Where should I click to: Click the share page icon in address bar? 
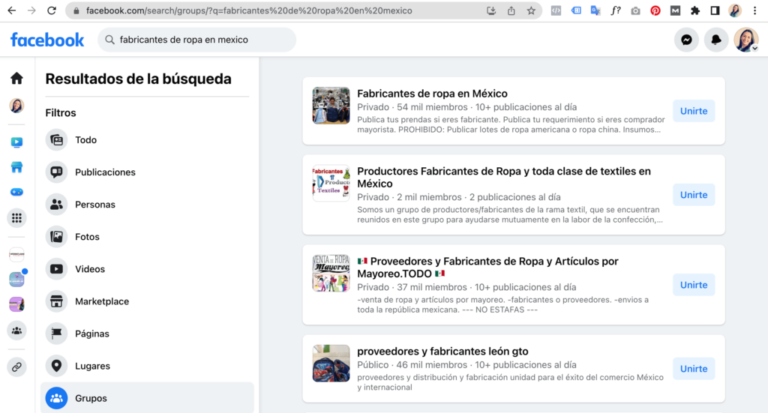[x=511, y=10]
